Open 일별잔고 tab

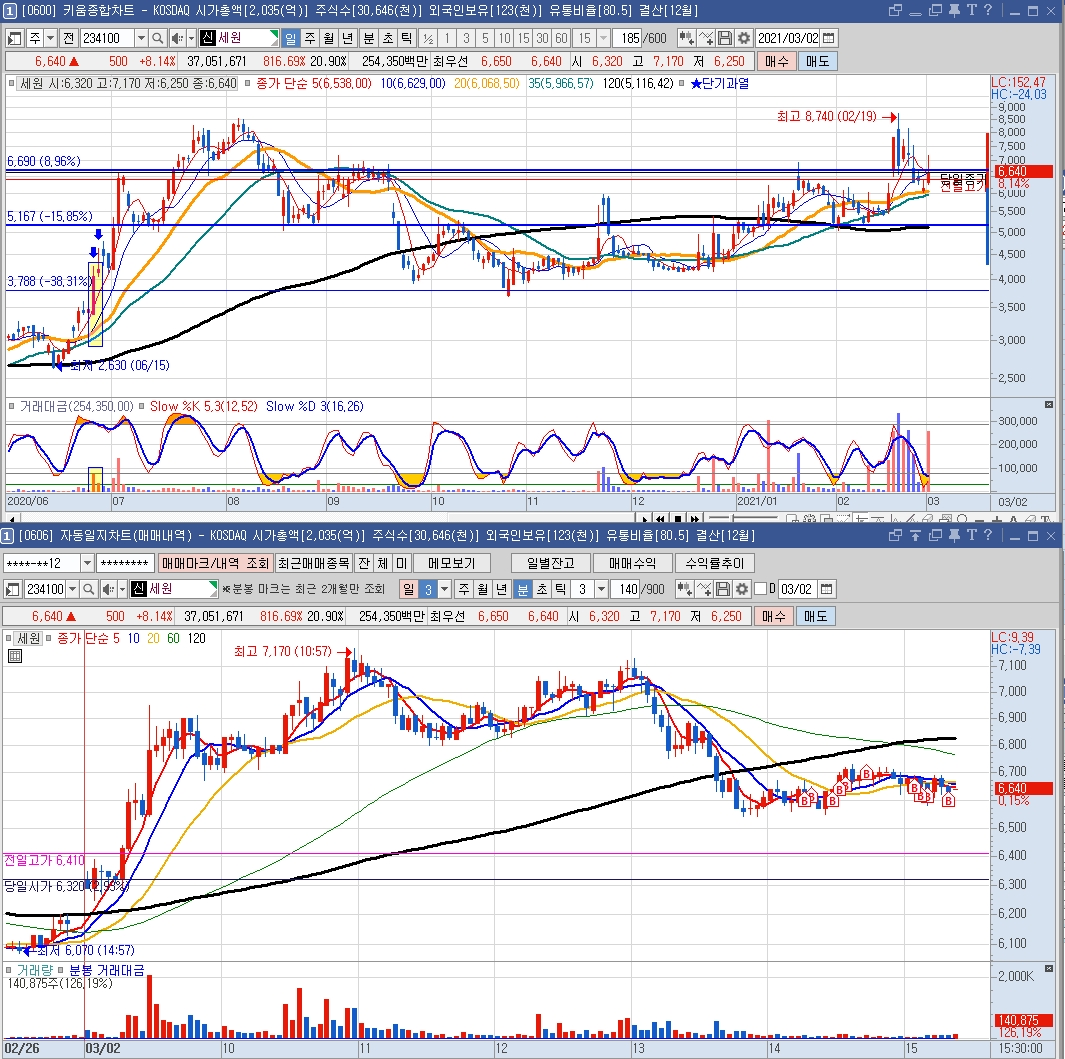tap(550, 563)
